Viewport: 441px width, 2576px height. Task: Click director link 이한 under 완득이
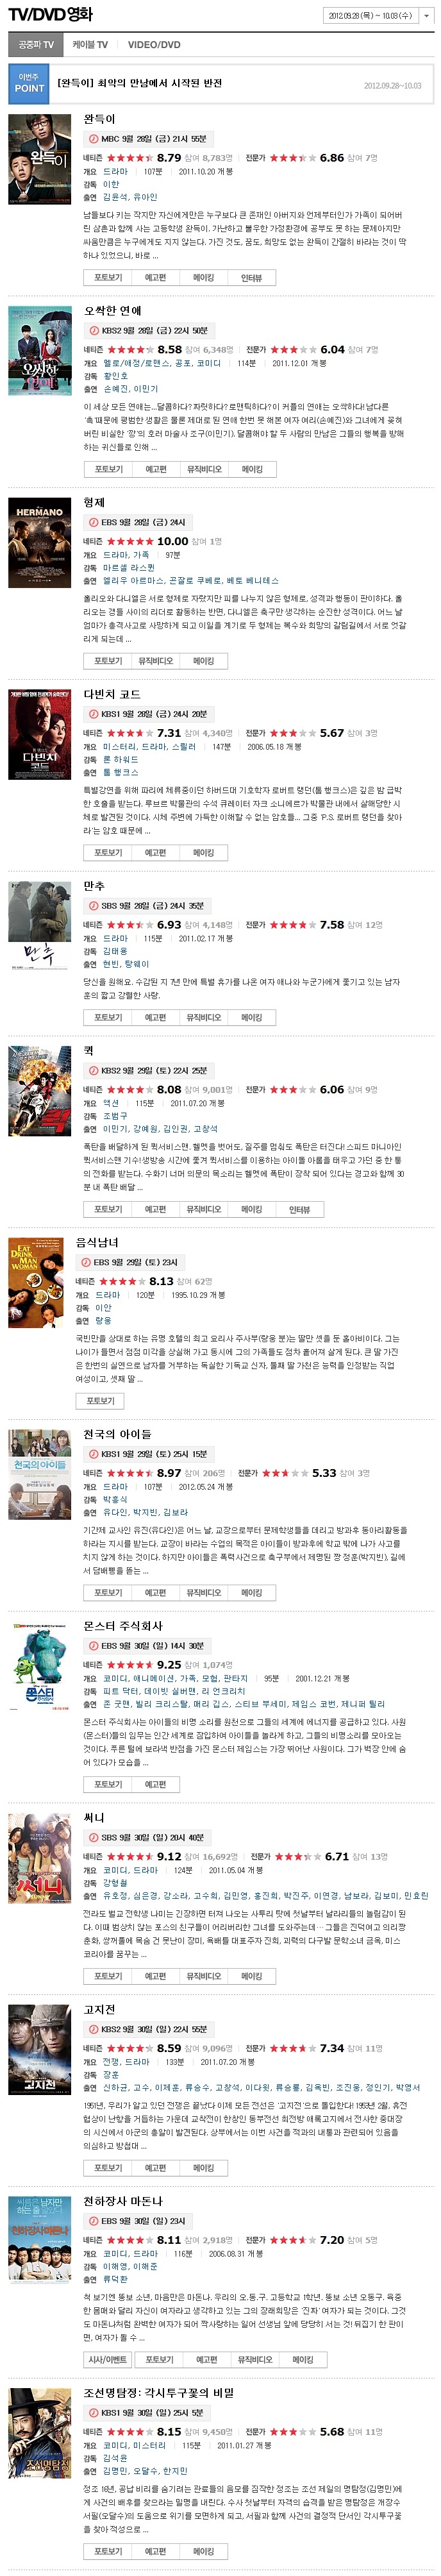[x=111, y=185]
